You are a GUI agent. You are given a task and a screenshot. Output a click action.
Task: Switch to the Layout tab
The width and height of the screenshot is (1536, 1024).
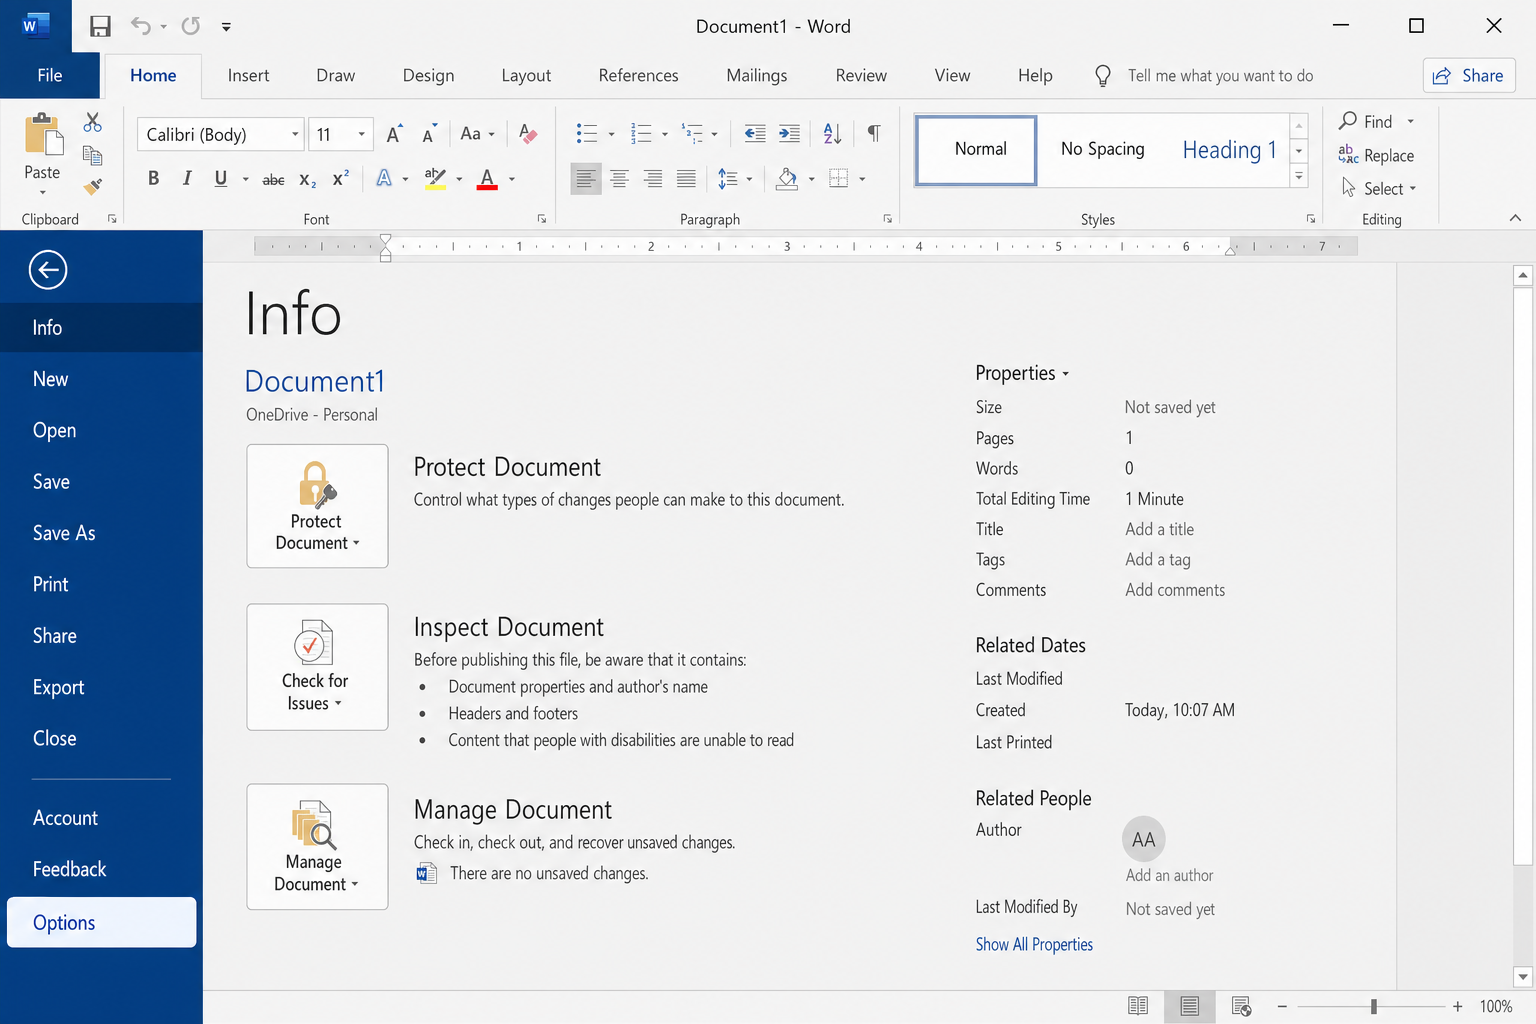pyautogui.click(x=526, y=75)
